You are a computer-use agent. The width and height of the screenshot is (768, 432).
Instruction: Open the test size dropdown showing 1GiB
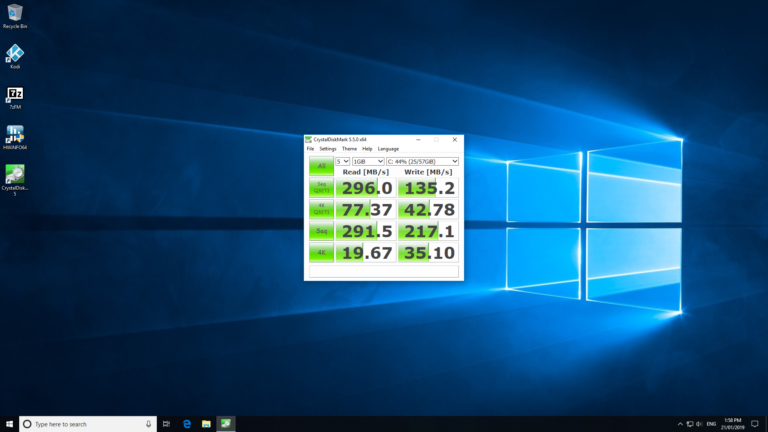(x=368, y=161)
